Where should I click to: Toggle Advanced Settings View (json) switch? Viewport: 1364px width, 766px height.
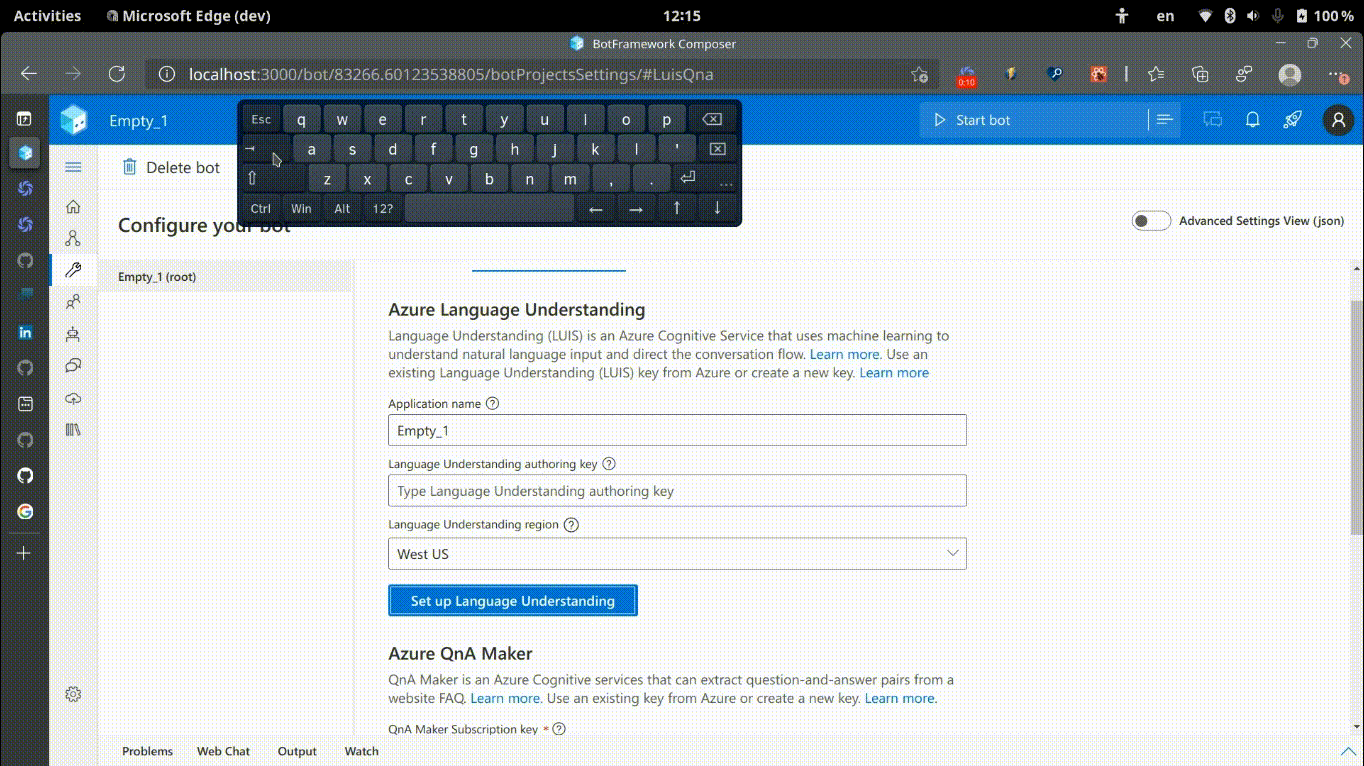(1151, 221)
